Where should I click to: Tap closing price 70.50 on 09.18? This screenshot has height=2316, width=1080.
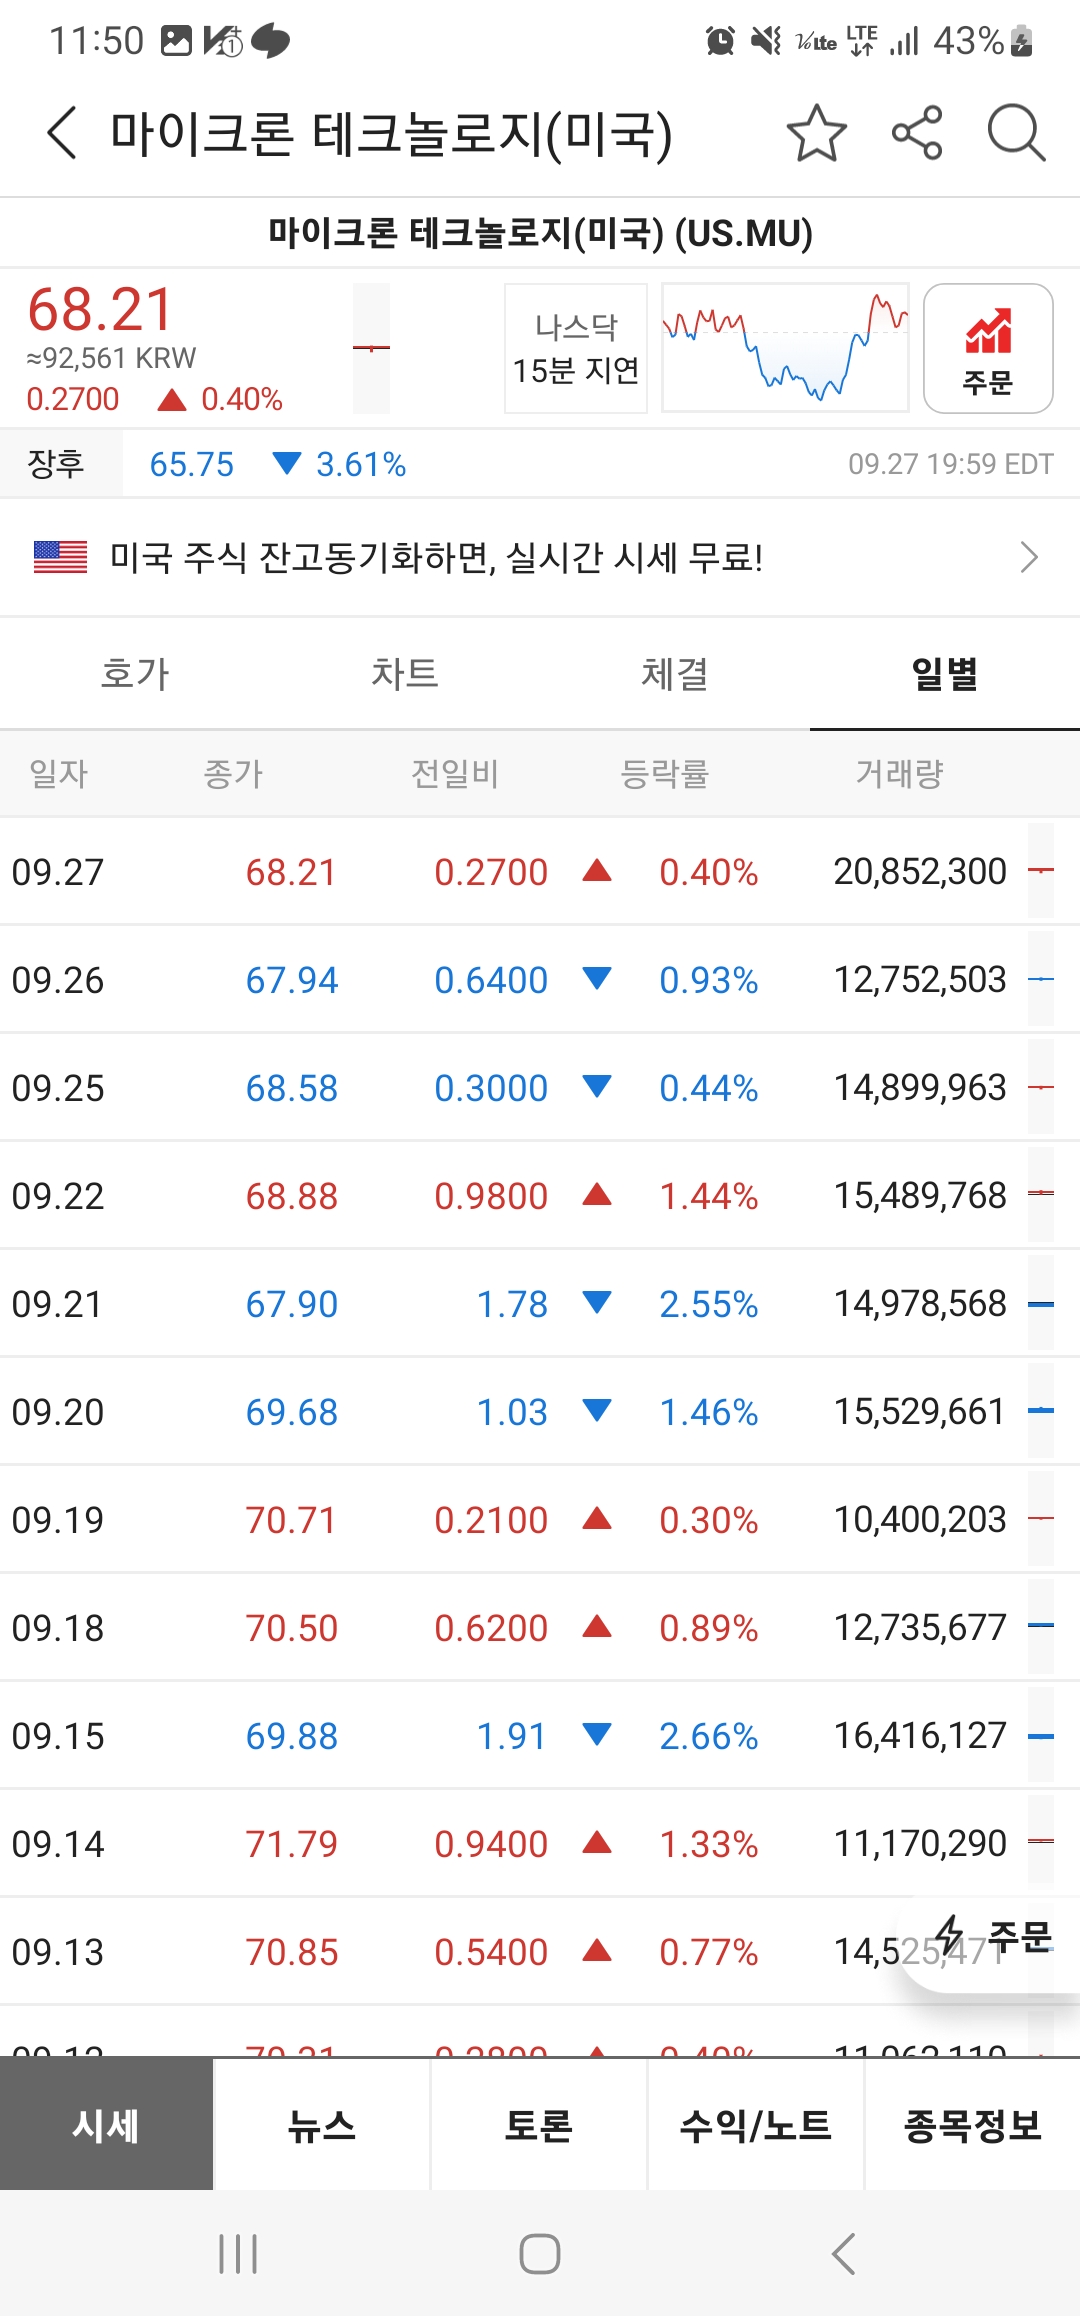pyautogui.click(x=292, y=1628)
